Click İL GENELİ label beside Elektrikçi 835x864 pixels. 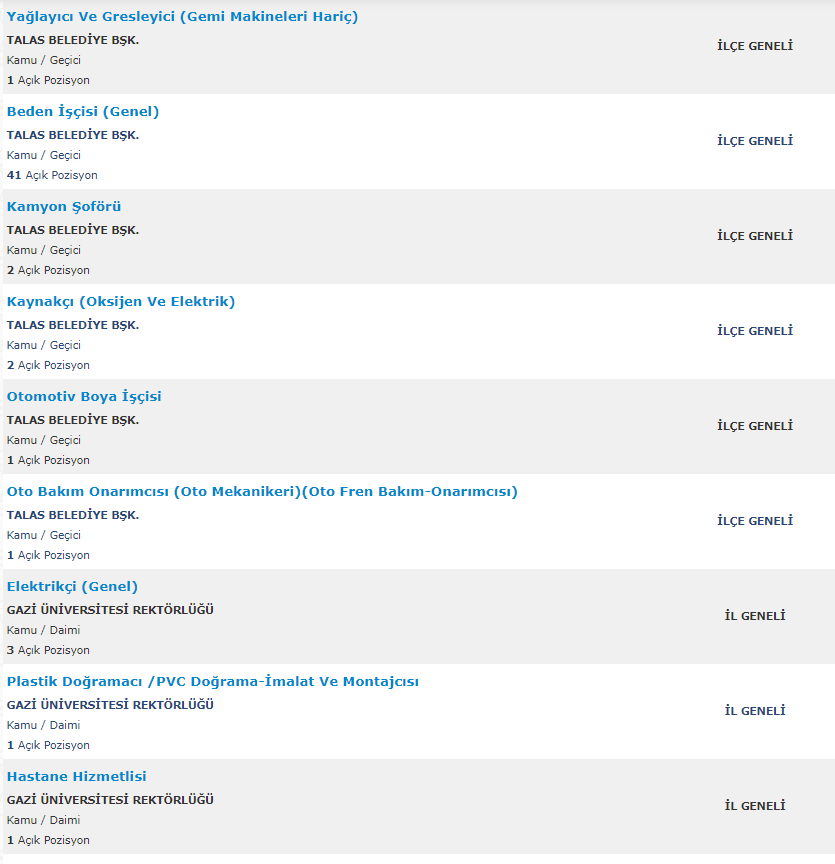click(x=755, y=616)
